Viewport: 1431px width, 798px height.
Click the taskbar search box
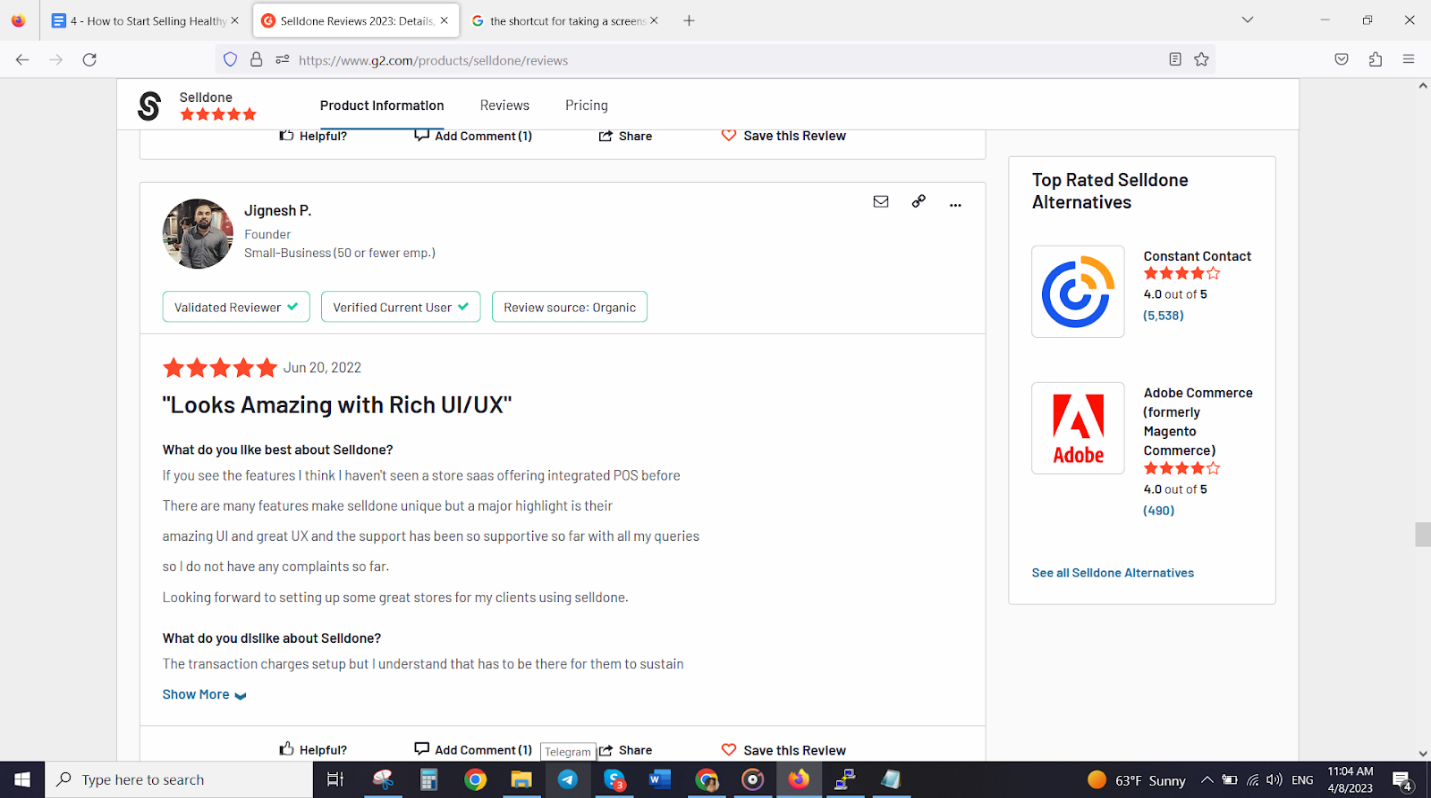(x=180, y=779)
